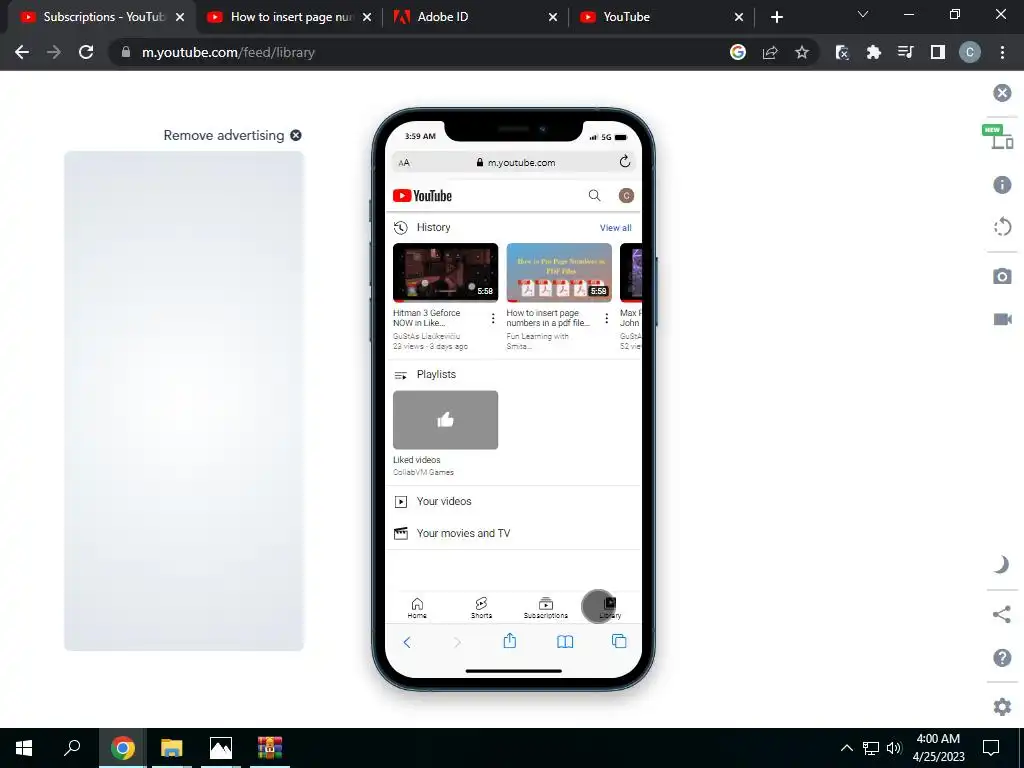This screenshot has height=768, width=1024.
Task: Rotate the simulated phone
Action: [1002, 227]
